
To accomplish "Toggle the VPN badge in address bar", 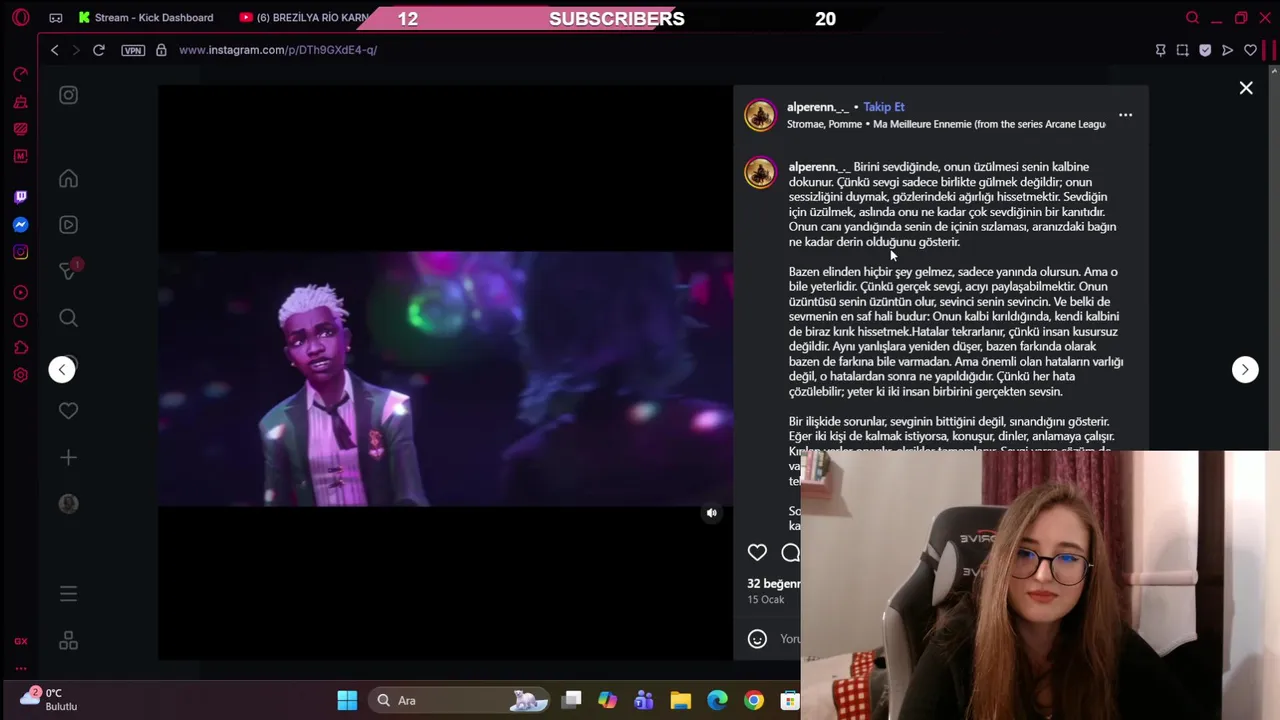I will [133, 50].
